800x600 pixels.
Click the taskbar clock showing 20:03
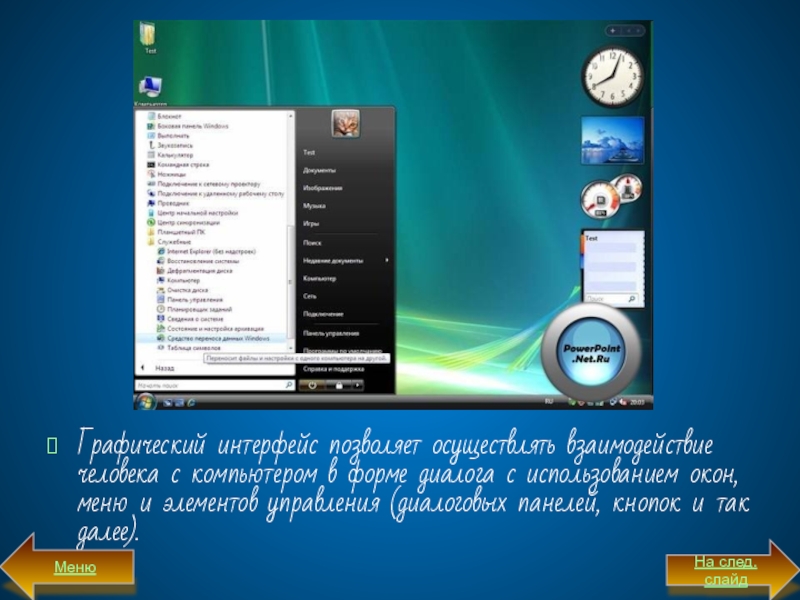[637, 403]
